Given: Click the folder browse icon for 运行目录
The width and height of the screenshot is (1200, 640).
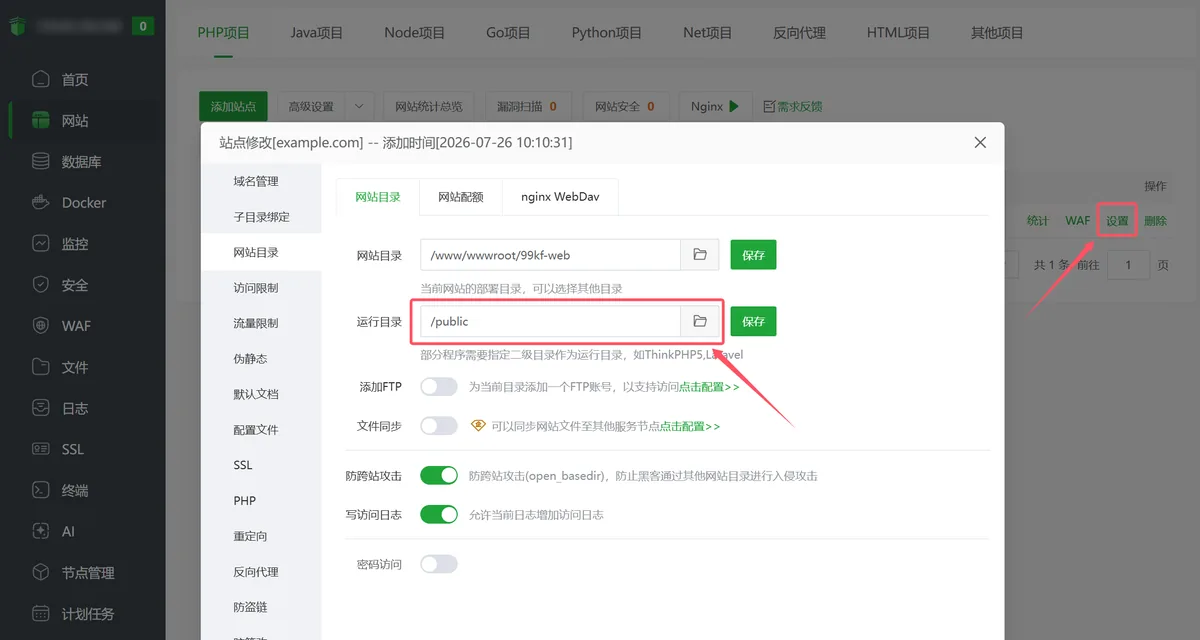Looking at the screenshot, I should tap(700, 321).
